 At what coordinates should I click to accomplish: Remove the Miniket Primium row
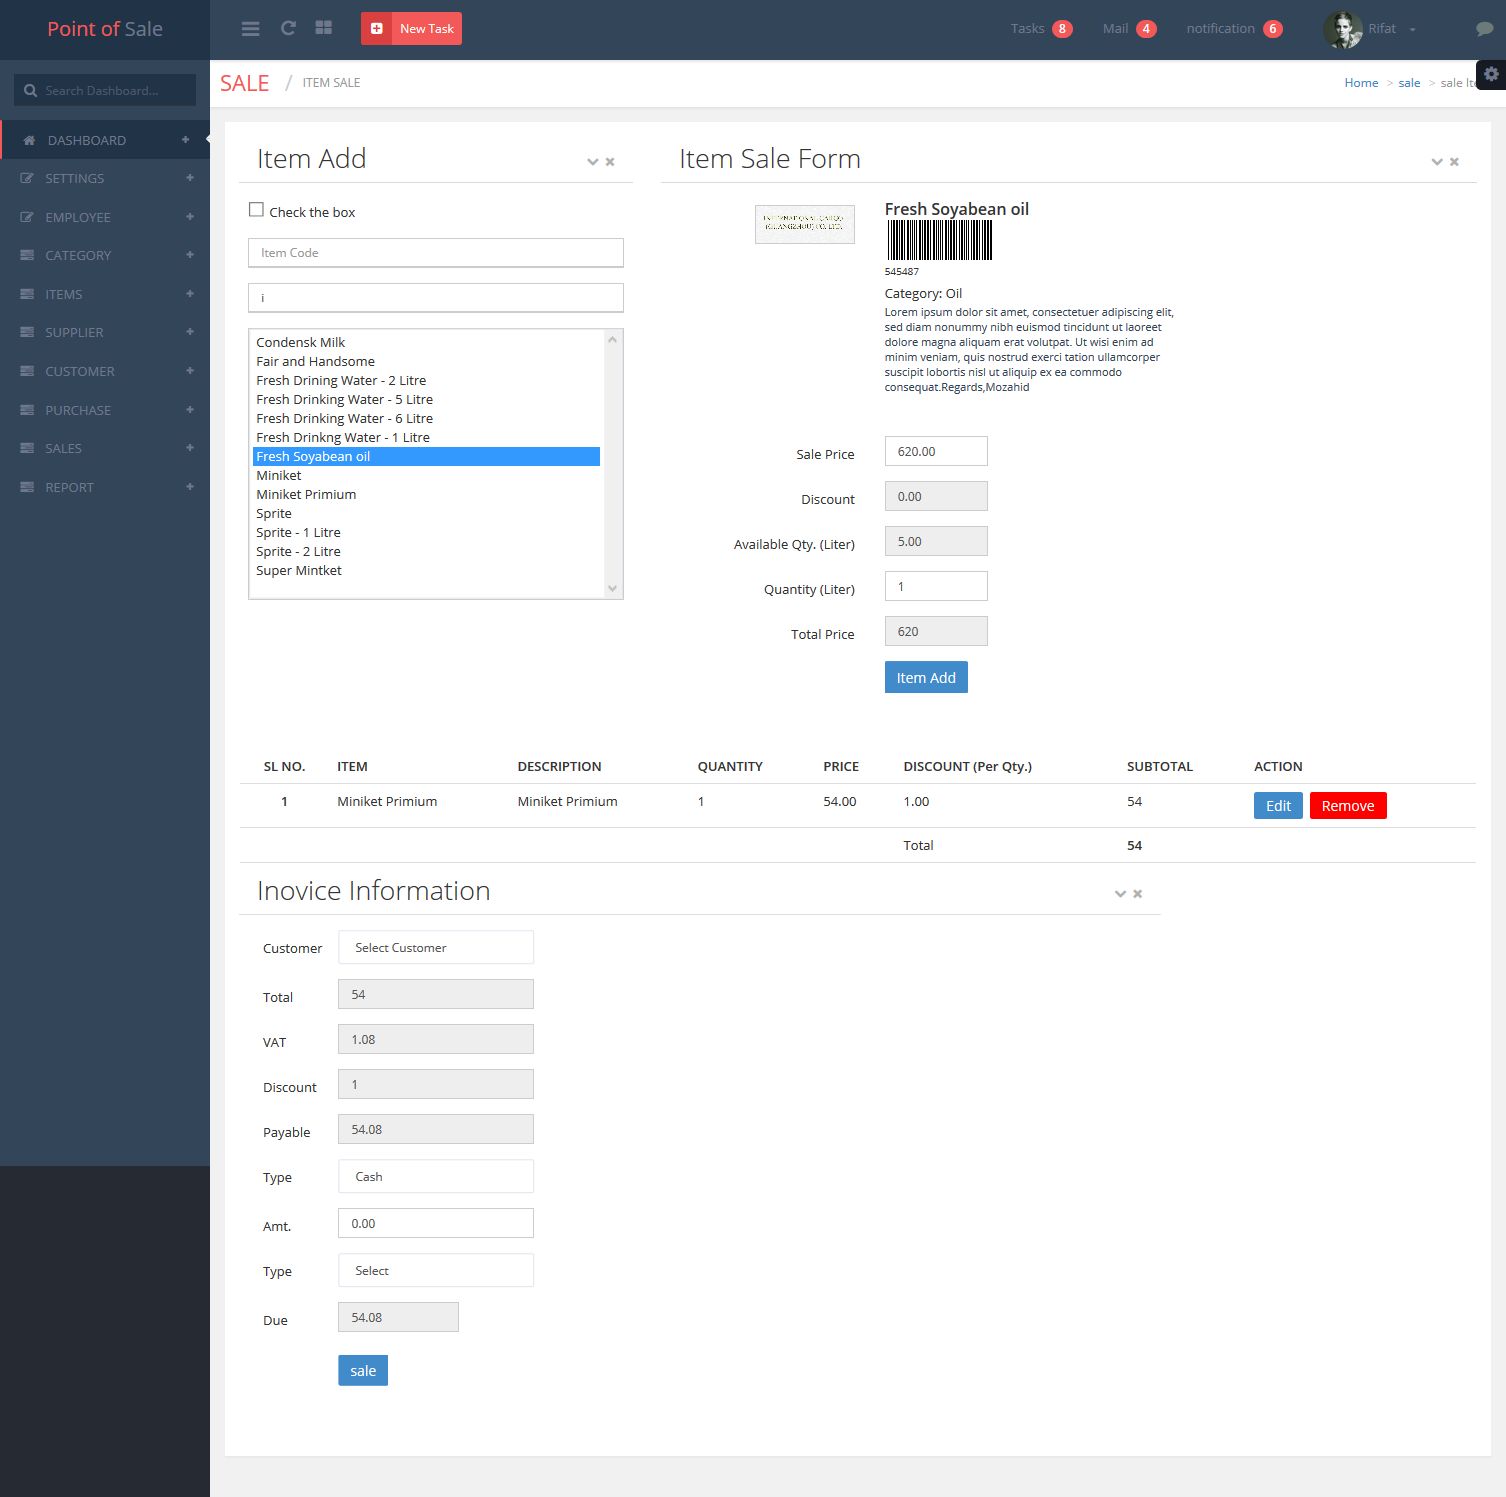point(1347,806)
